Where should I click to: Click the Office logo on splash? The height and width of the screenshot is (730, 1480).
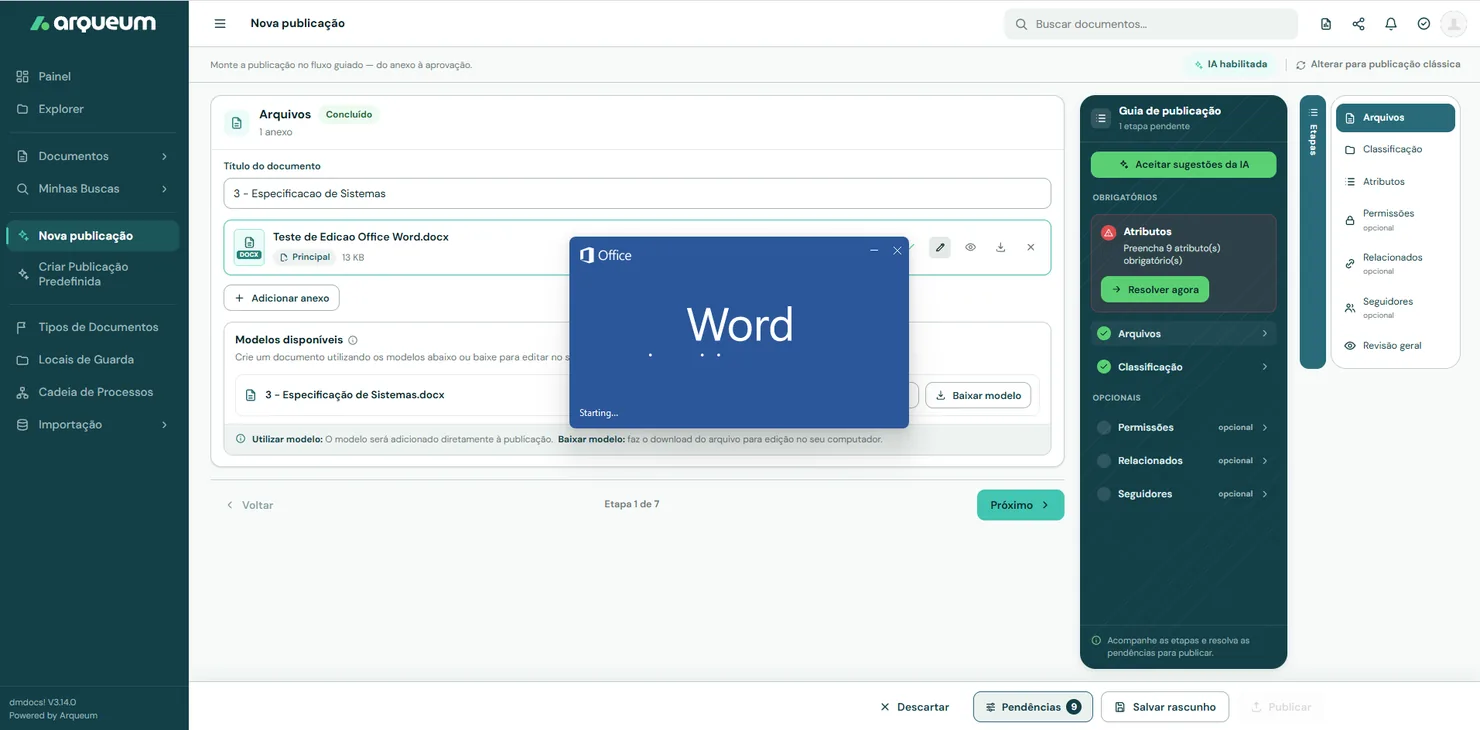(606, 255)
